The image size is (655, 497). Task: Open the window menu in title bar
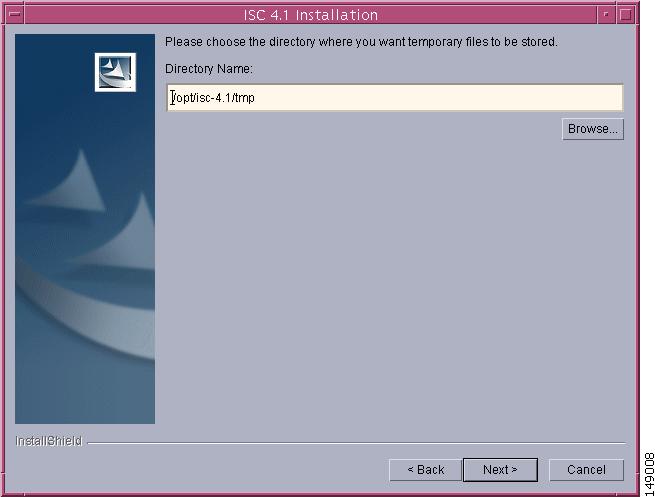click(15, 14)
